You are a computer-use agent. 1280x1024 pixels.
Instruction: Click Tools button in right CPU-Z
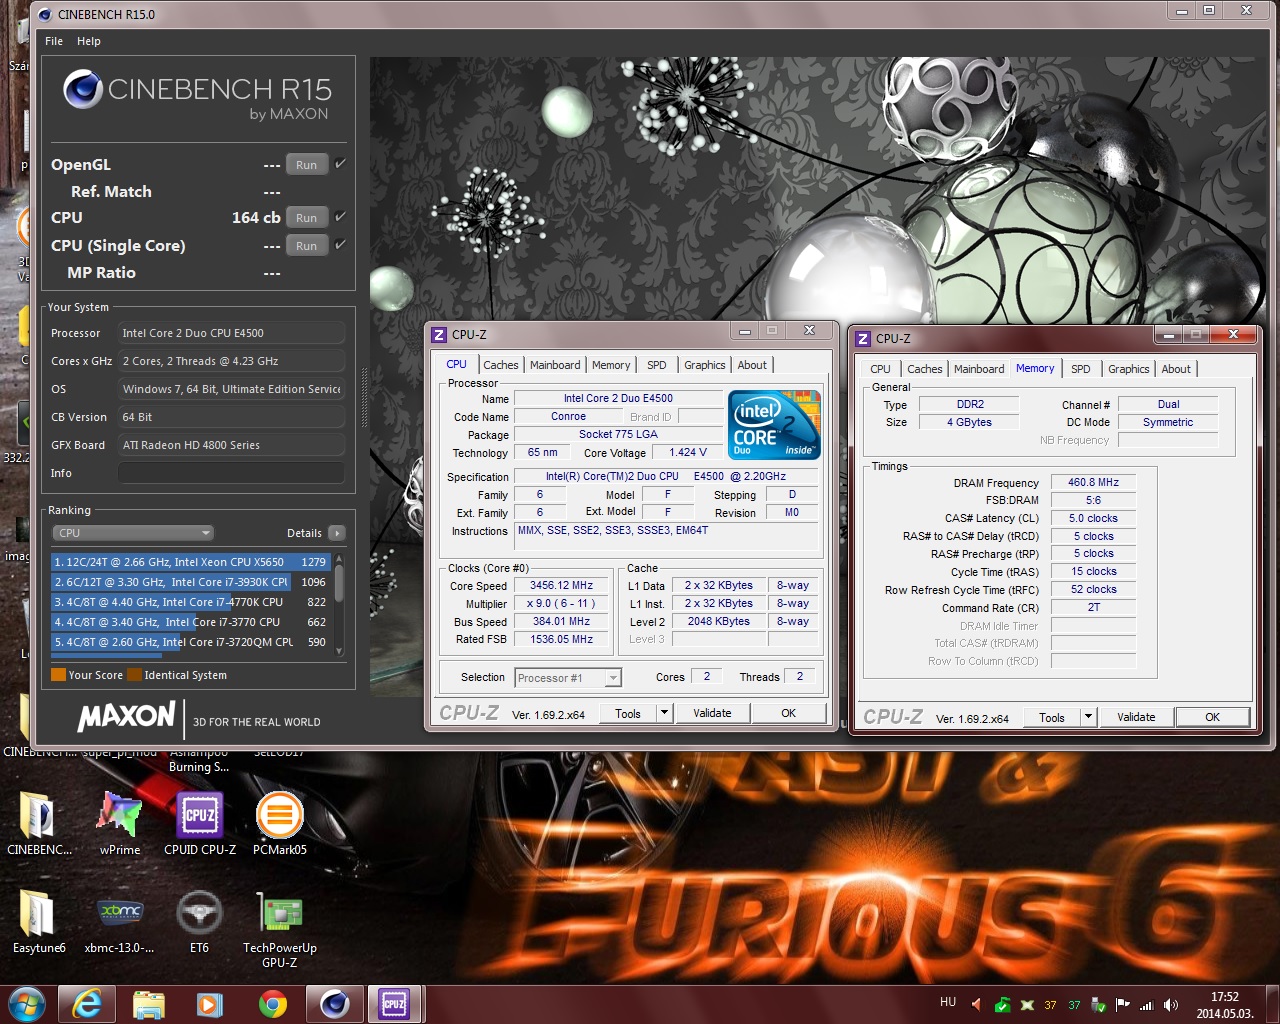[x=1052, y=718]
